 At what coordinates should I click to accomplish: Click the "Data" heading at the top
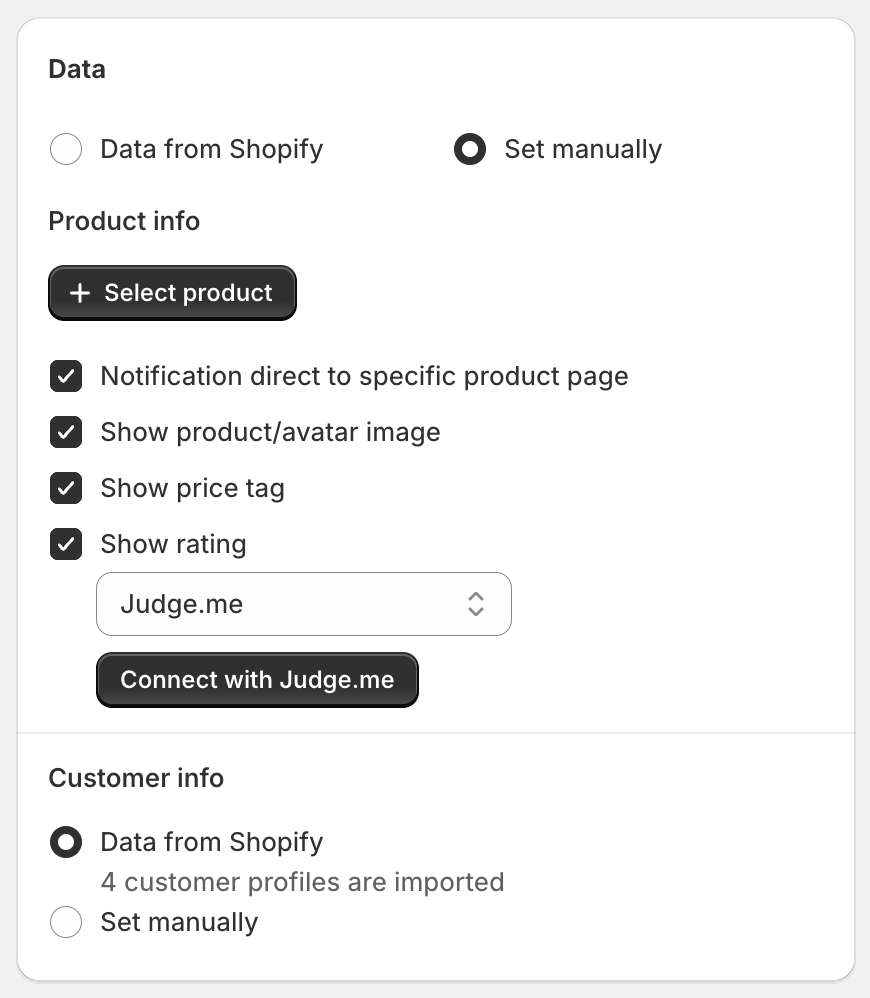(x=77, y=69)
